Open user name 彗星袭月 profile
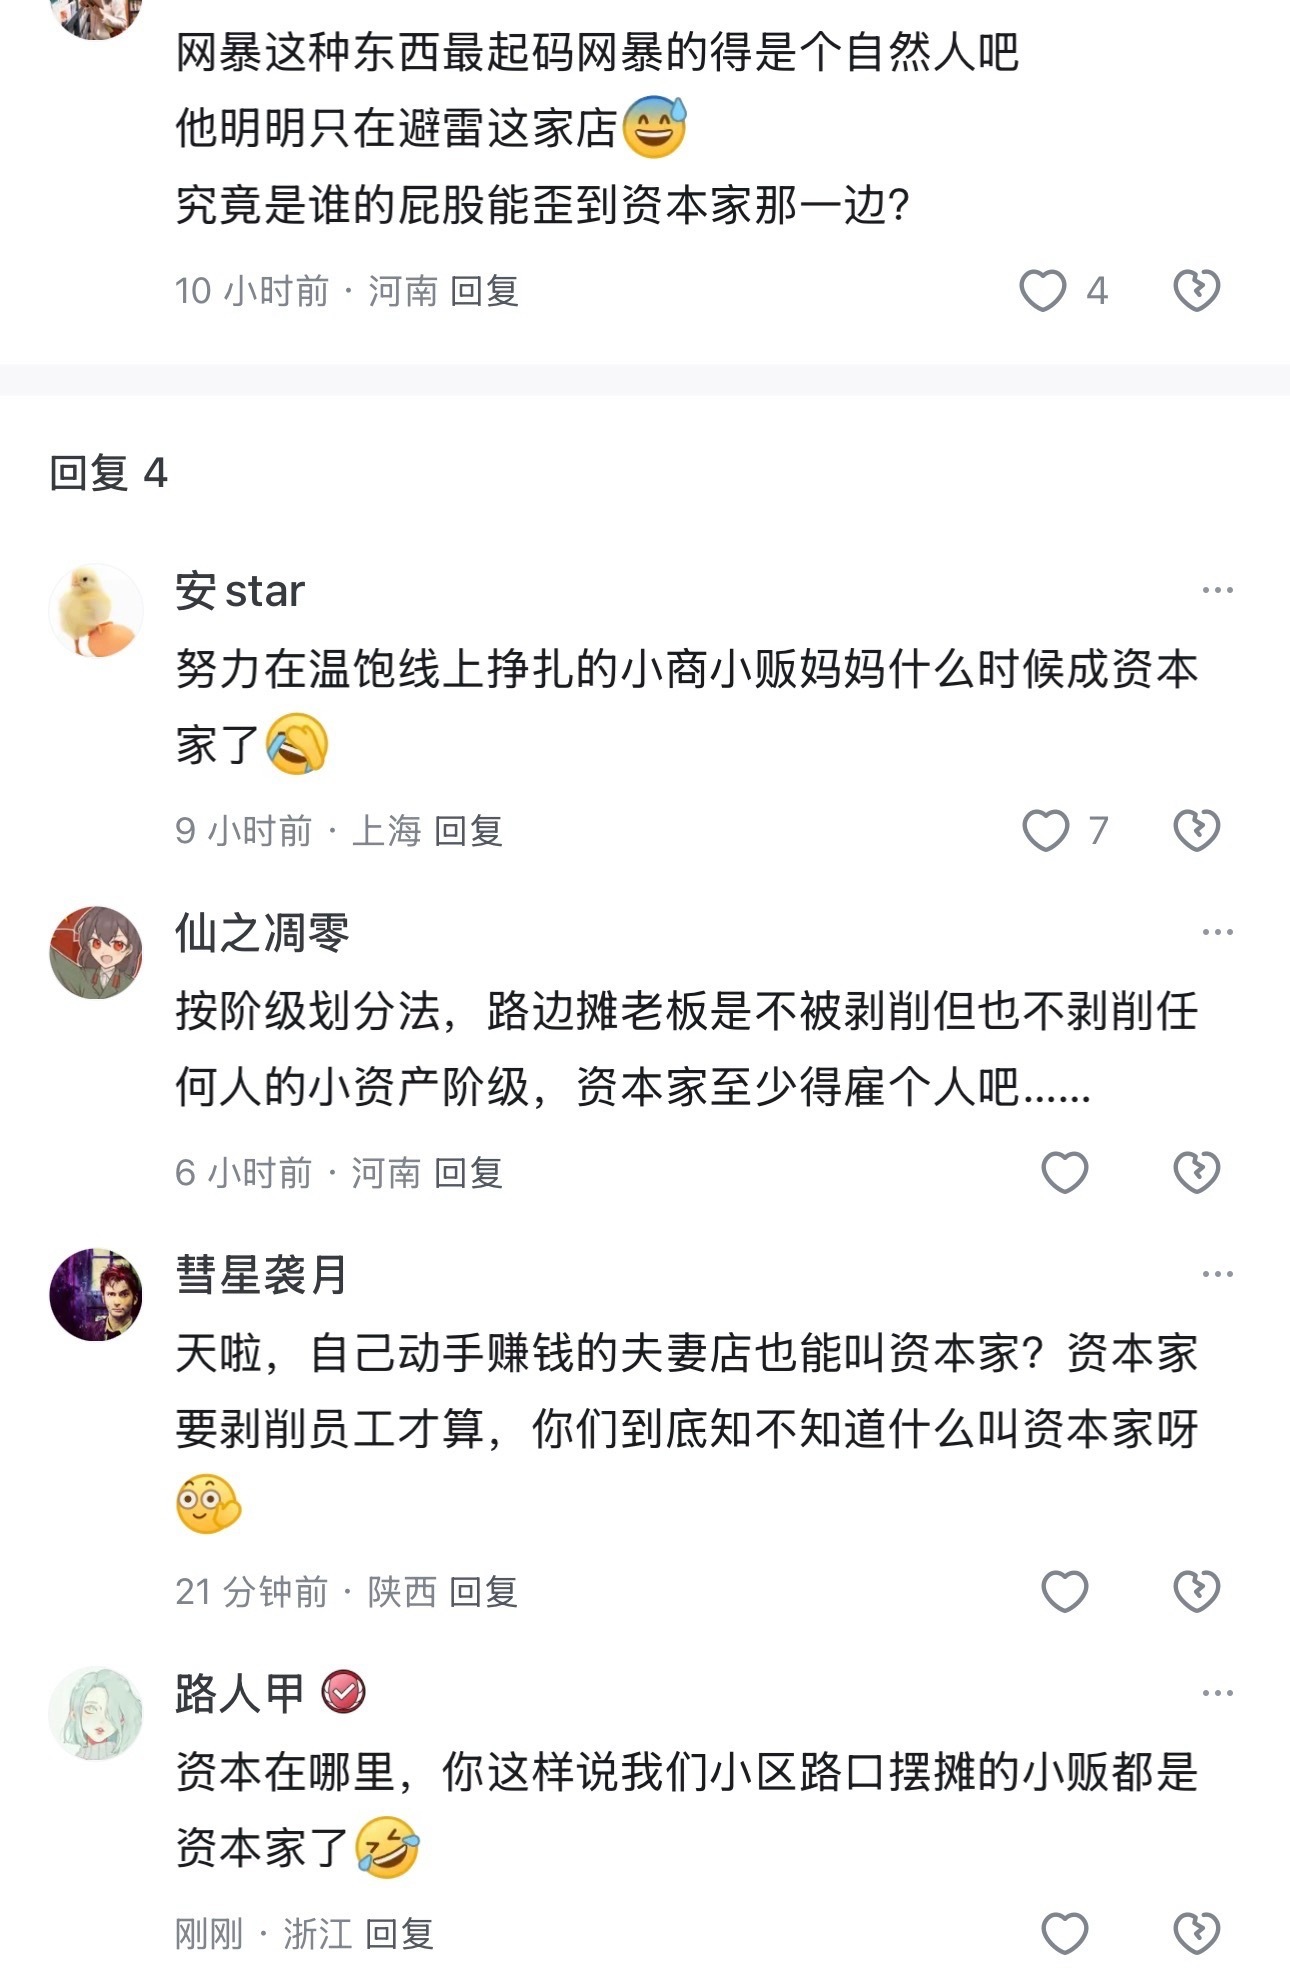 pos(261,1275)
